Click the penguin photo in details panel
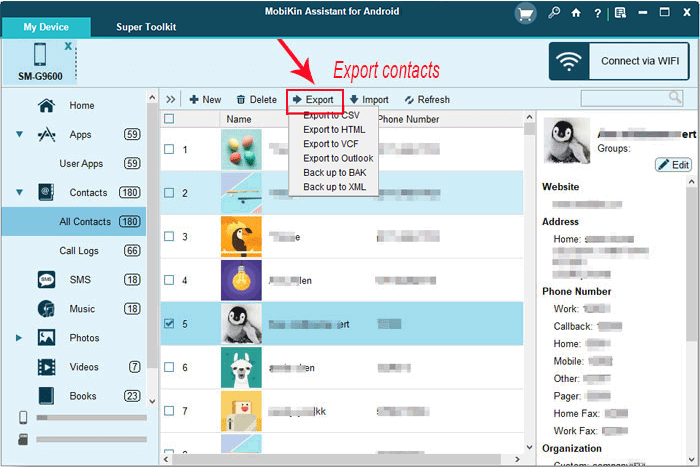The image size is (700, 467). (567, 141)
